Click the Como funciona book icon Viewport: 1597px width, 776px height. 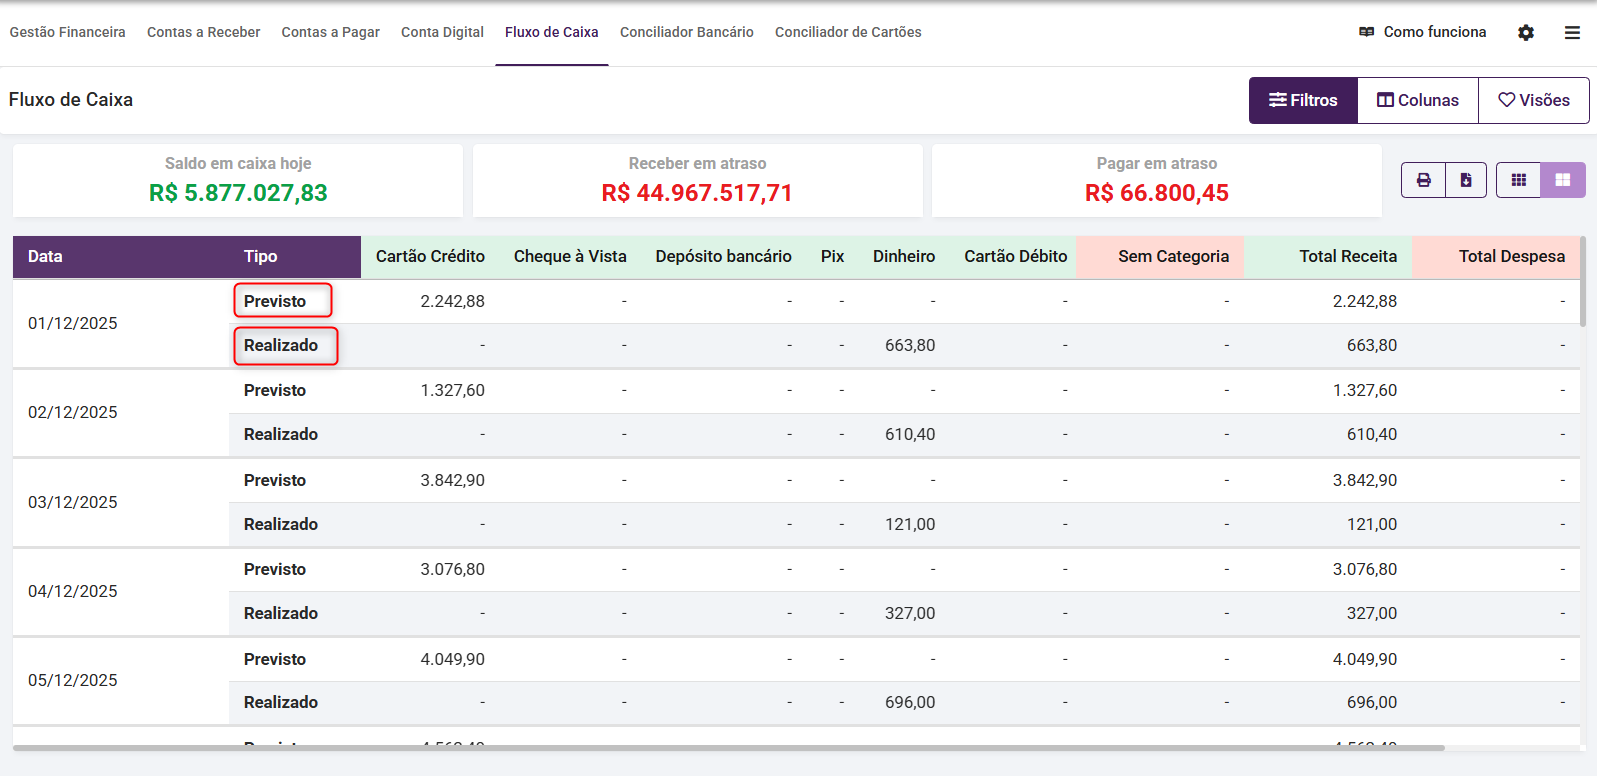coord(1367,32)
